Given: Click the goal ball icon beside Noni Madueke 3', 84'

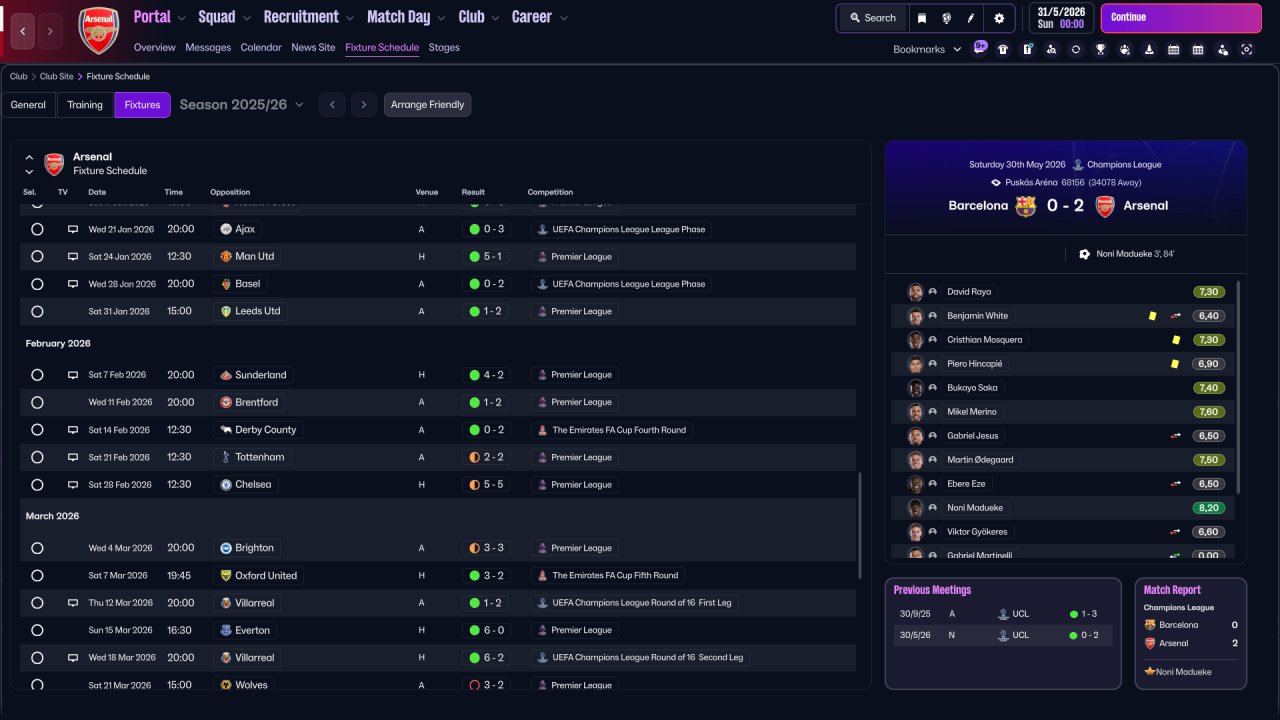Looking at the screenshot, I should tap(1084, 254).
